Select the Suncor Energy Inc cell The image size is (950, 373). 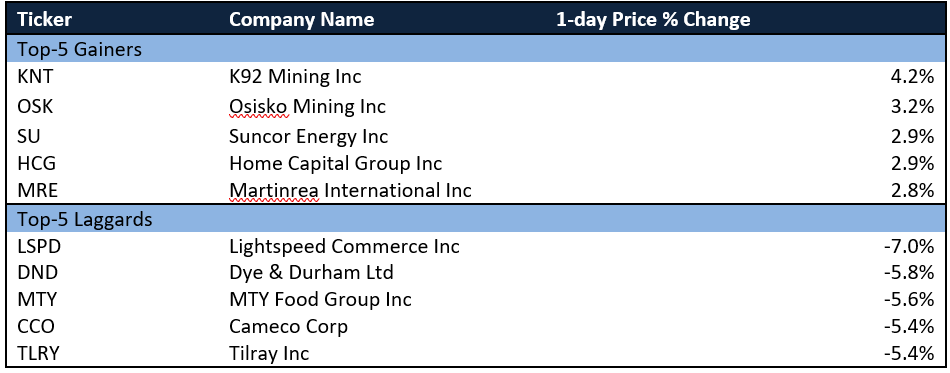(308, 136)
